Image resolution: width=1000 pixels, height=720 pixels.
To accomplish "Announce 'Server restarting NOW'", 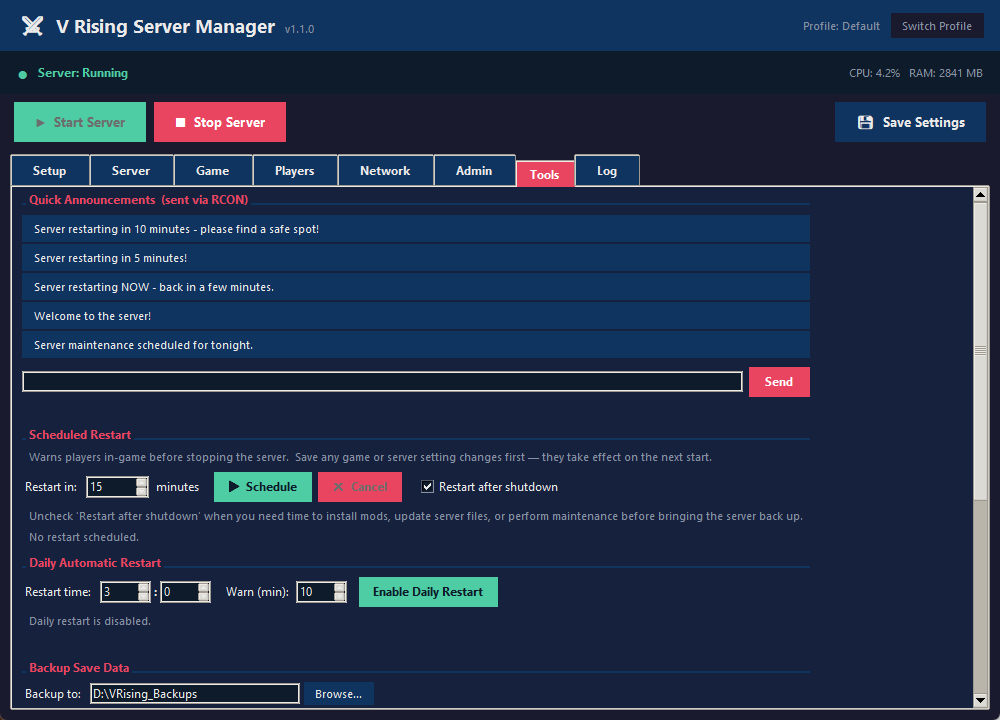I will 416,287.
